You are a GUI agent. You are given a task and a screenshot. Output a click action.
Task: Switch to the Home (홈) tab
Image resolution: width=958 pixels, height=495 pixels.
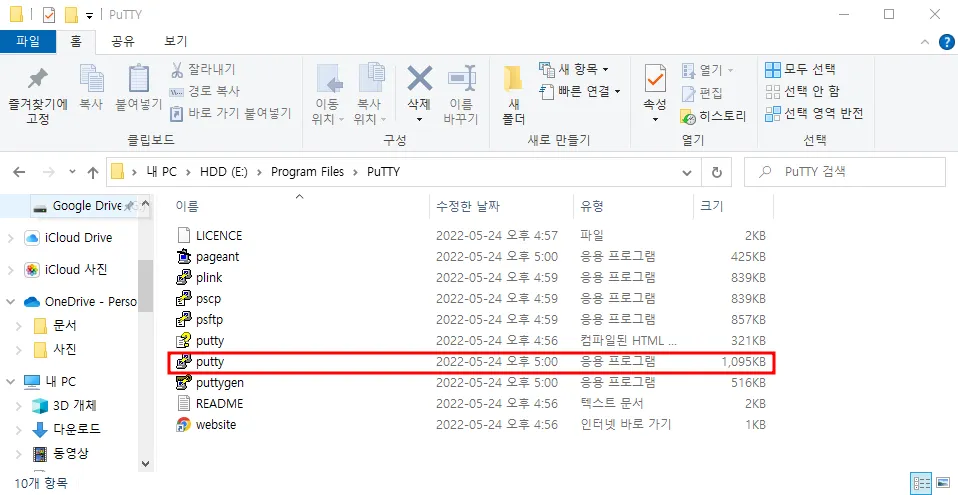[x=76, y=41]
